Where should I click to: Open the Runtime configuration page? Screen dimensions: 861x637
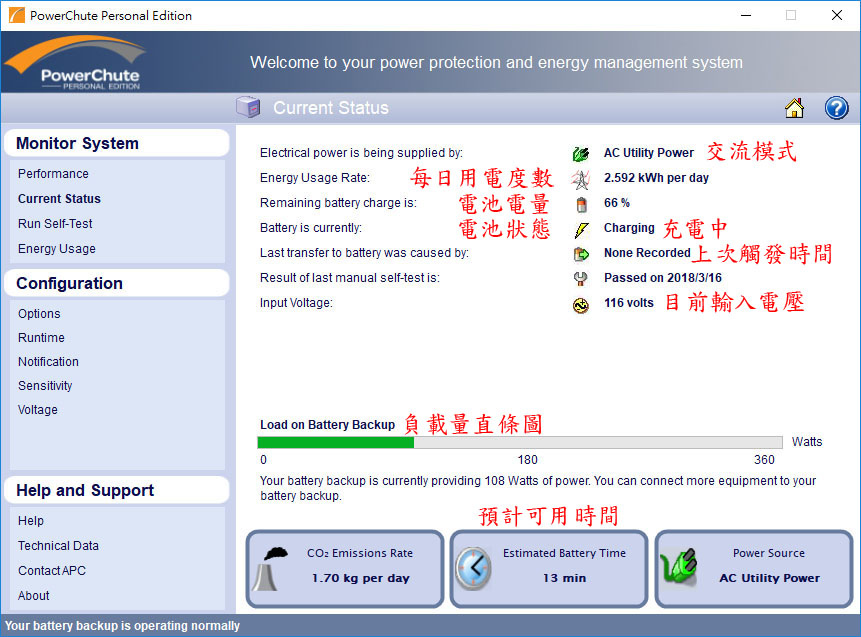(x=41, y=338)
